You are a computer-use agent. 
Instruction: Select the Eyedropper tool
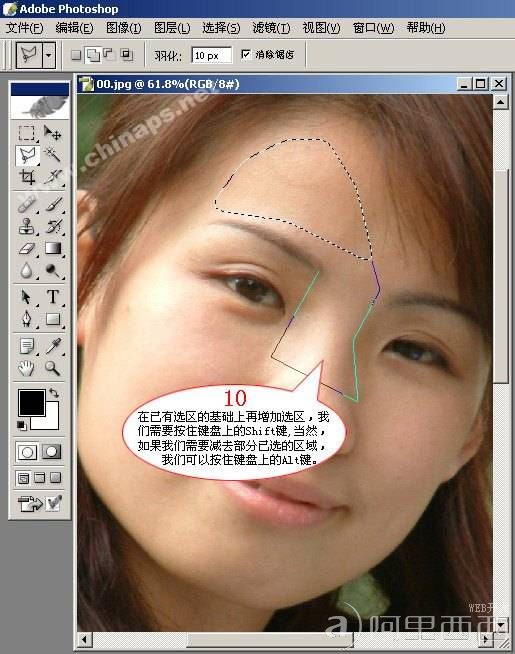point(53,346)
